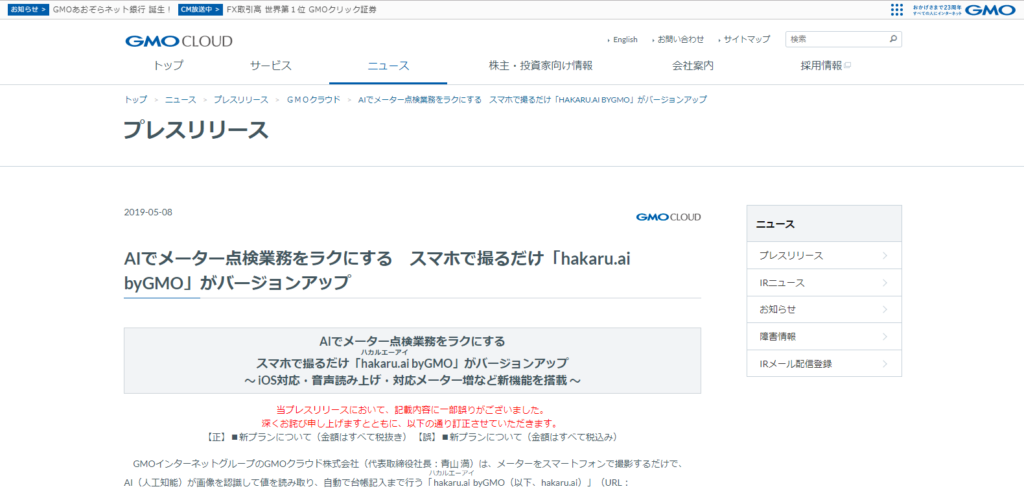Open the GMO group apps grid icon
This screenshot has width=1024, height=491.
click(897, 9)
